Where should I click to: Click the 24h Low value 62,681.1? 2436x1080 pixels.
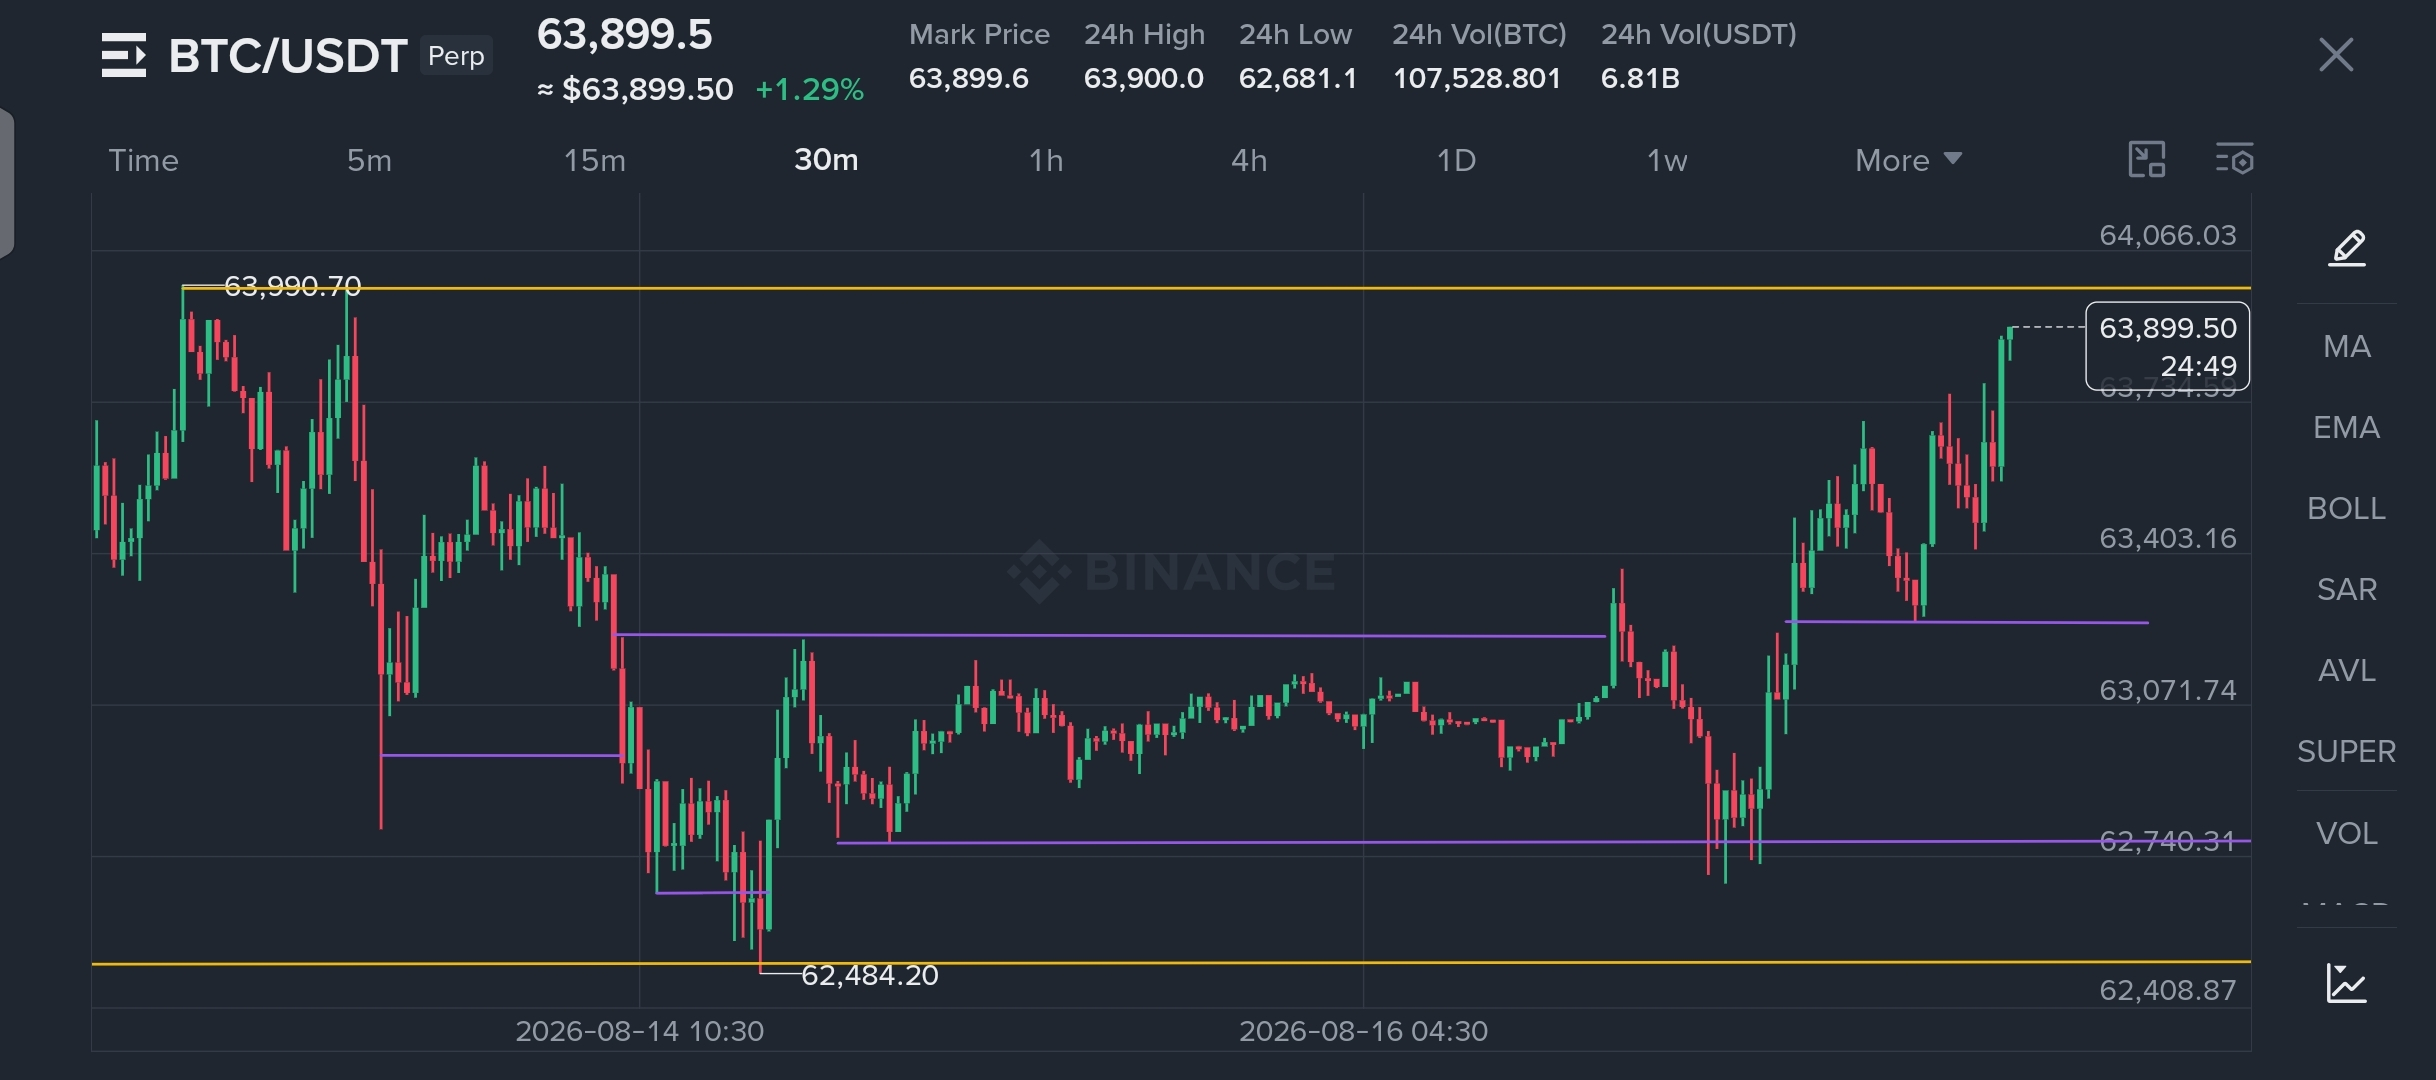pos(1298,79)
